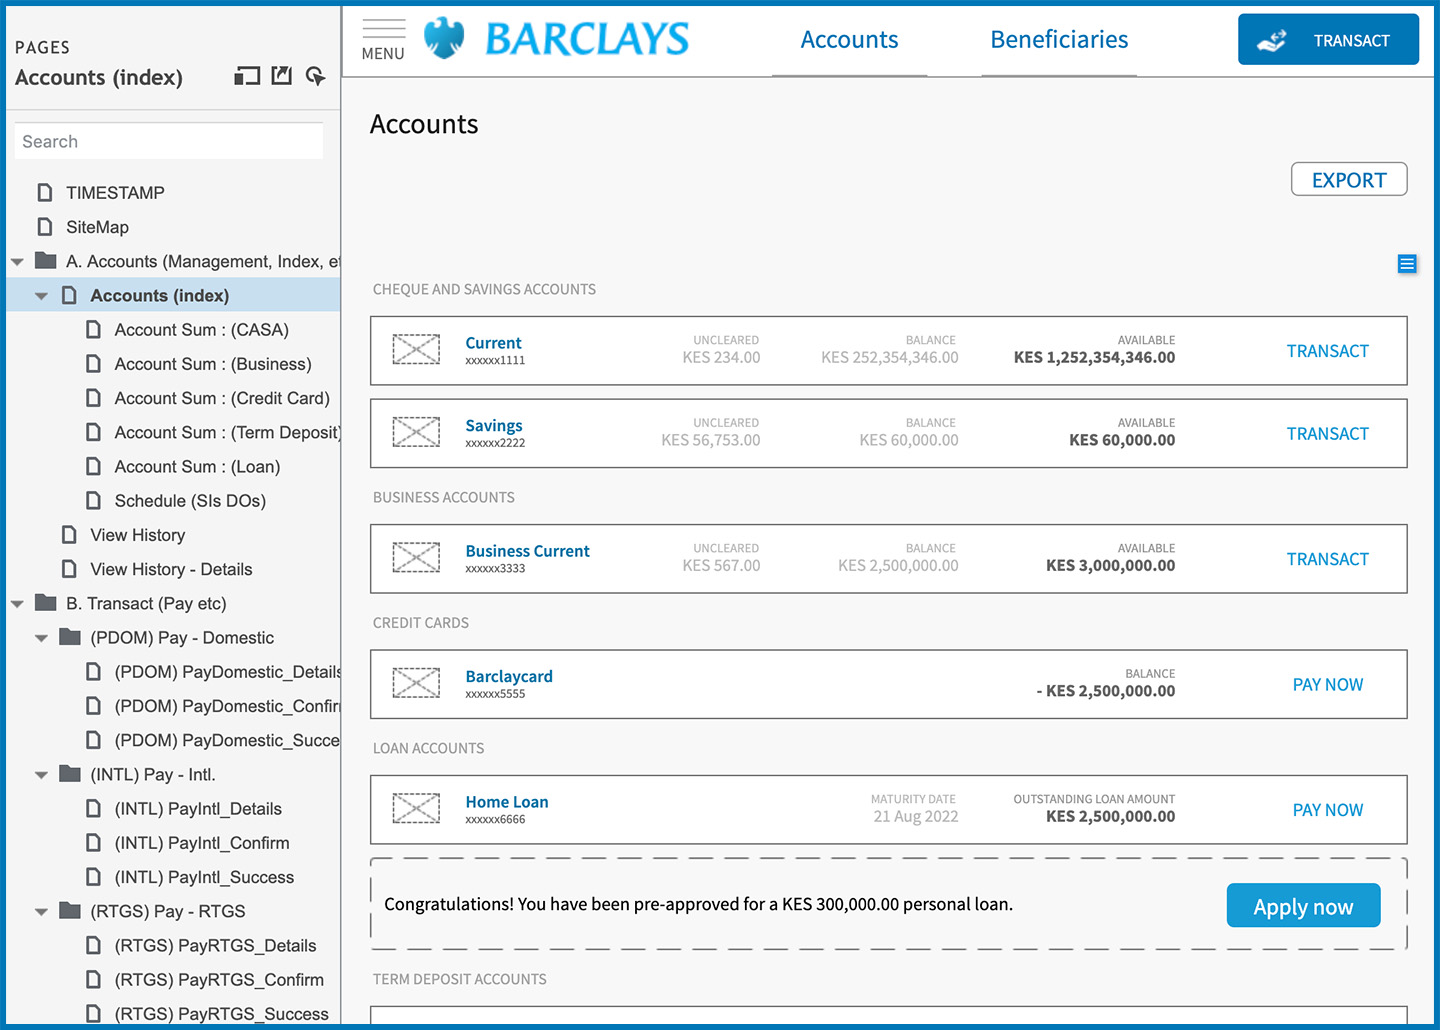
Task: Click the EXPORT button
Action: pos(1349,179)
